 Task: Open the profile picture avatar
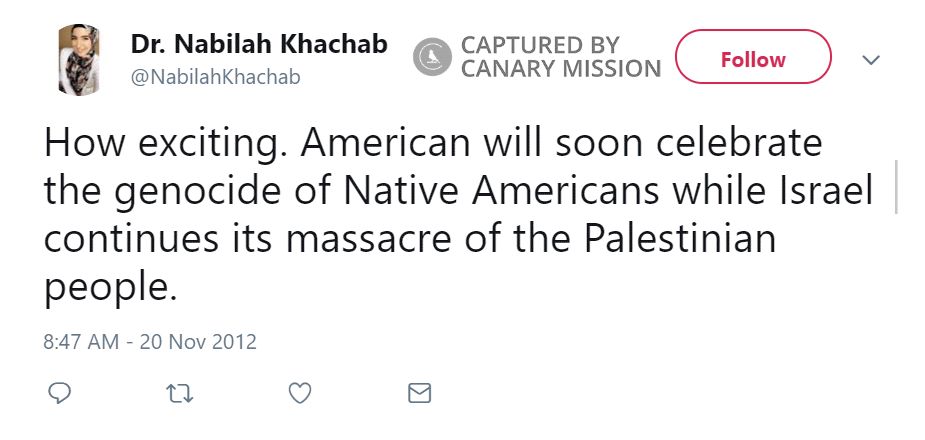click(x=78, y=60)
